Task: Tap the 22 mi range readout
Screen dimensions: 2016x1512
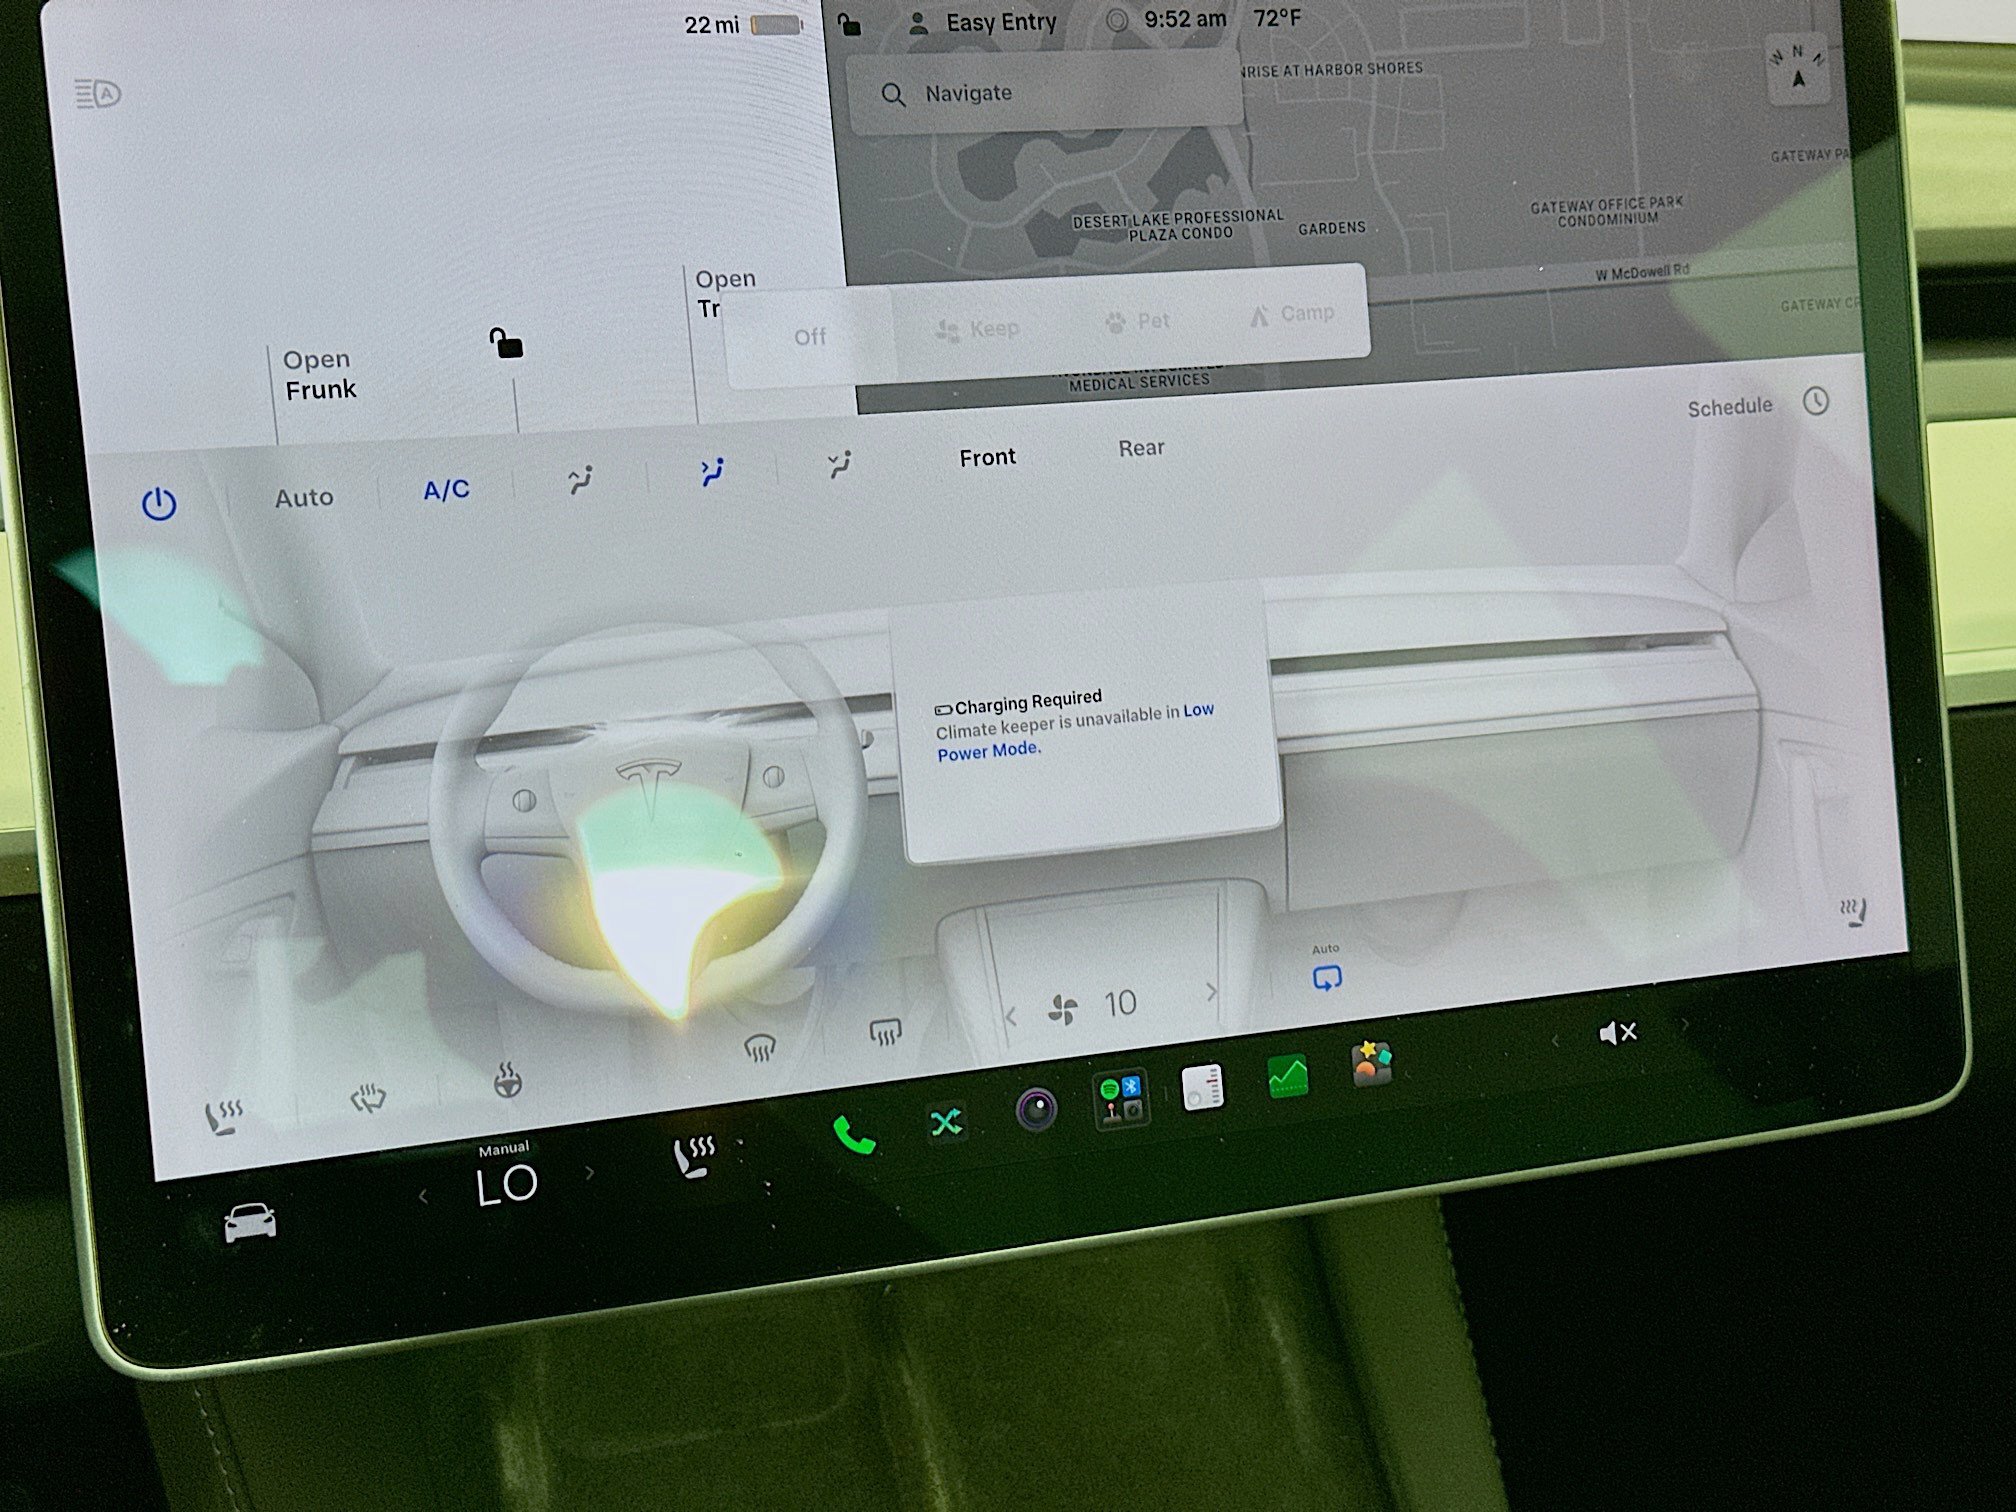Action: coord(712,25)
